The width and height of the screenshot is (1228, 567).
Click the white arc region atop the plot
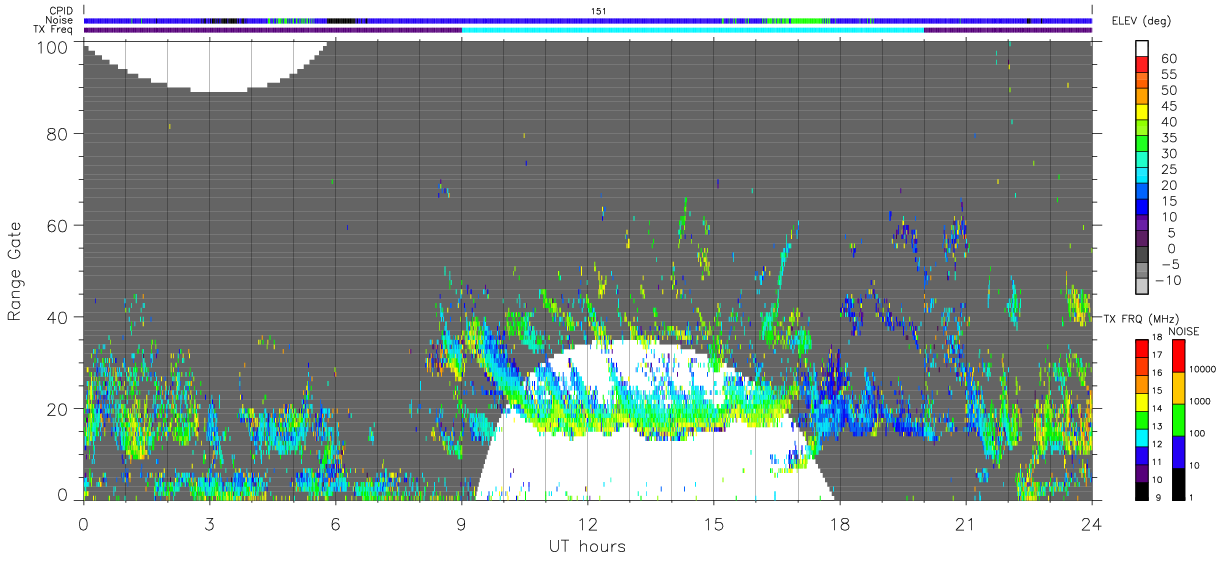[207, 66]
